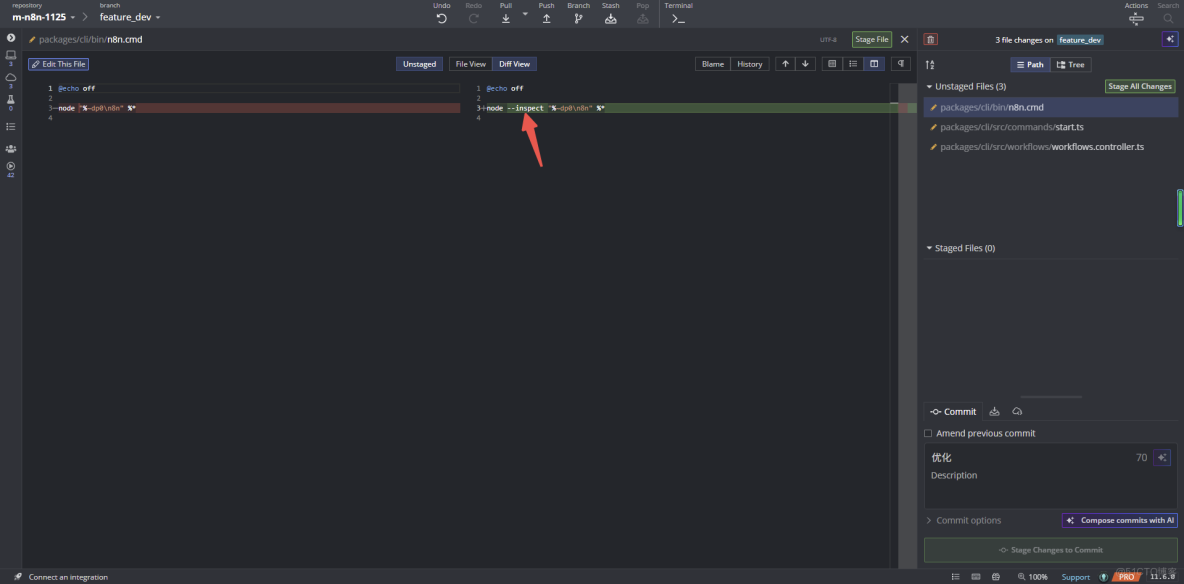This screenshot has width=1184, height=584.
Task: Click Stage File button
Action: [871, 39]
